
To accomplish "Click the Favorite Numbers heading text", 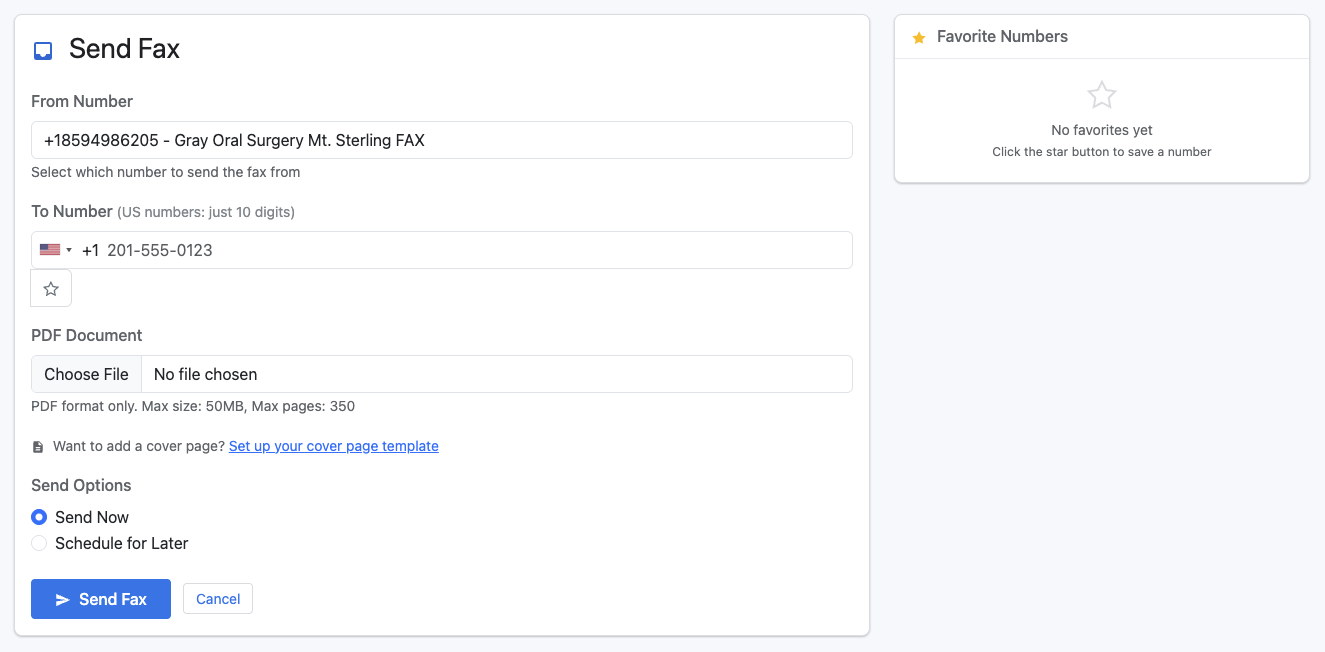I will tap(1002, 37).
